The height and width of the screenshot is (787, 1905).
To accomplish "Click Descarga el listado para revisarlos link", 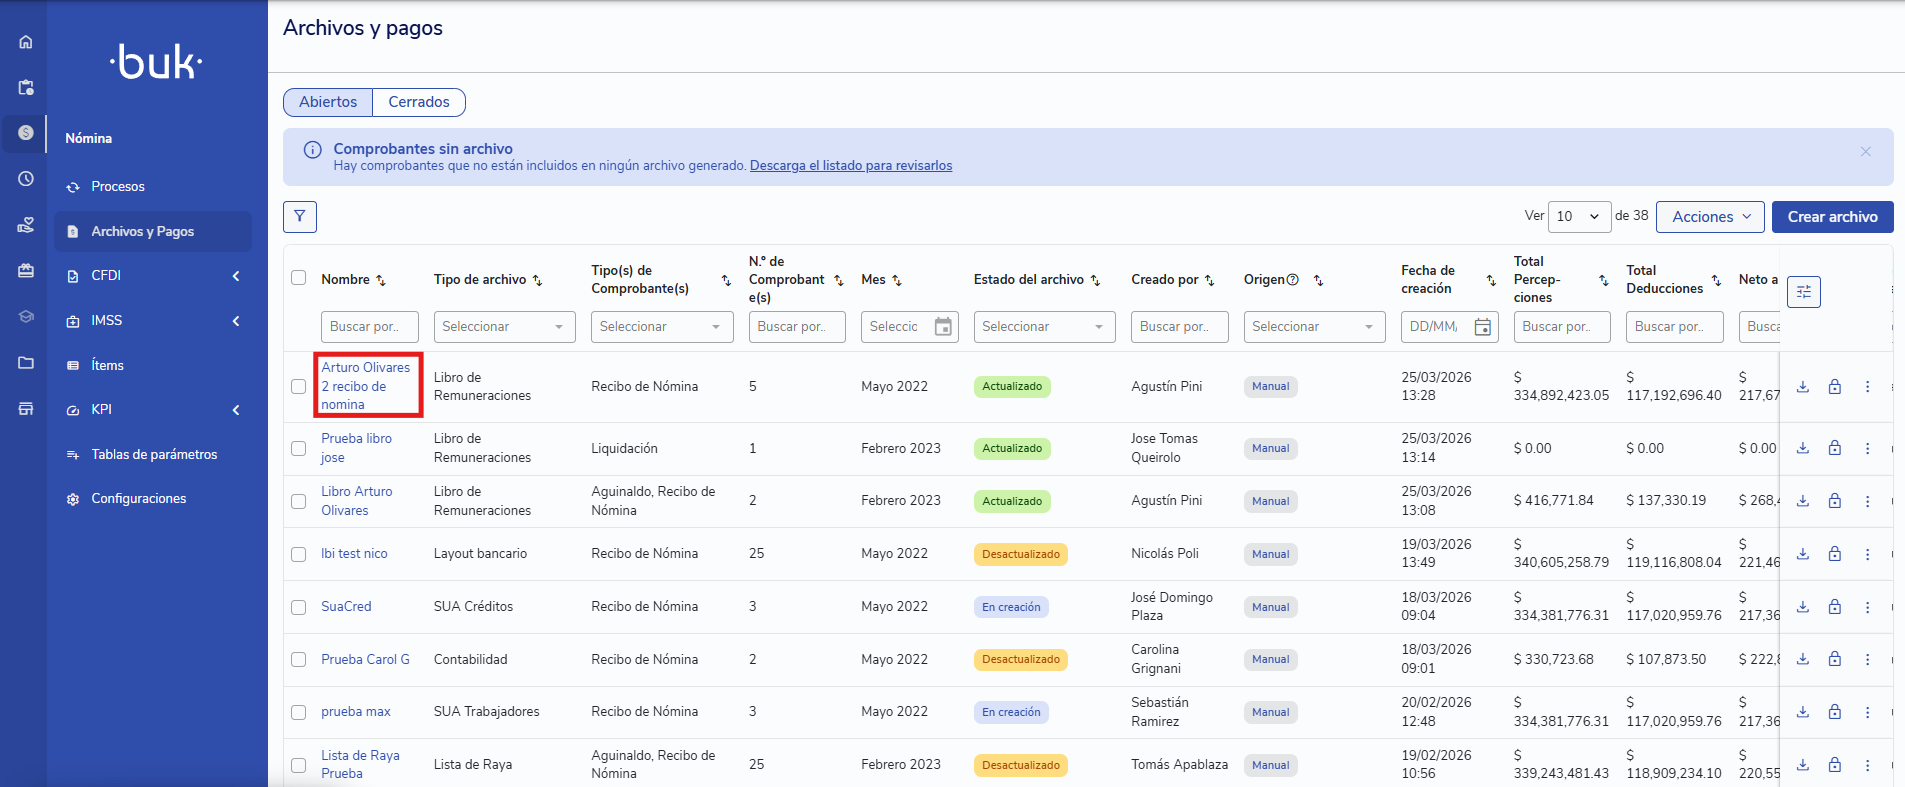I will 850,166.
